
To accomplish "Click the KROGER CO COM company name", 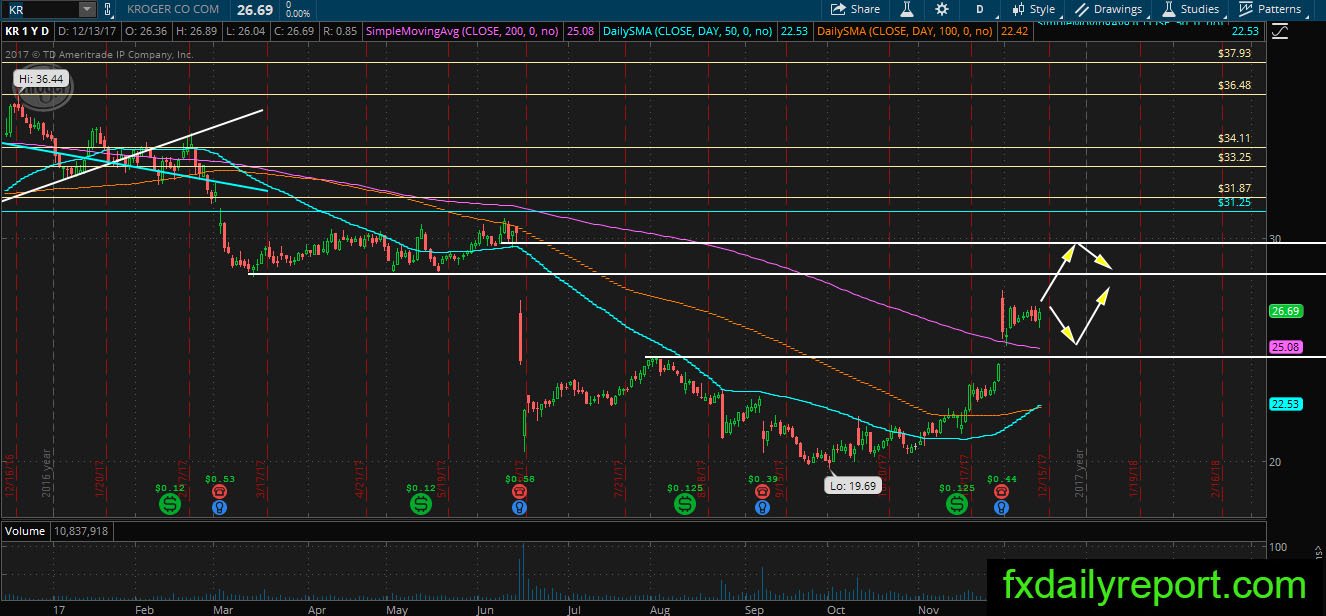I will [x=174, y=9].
